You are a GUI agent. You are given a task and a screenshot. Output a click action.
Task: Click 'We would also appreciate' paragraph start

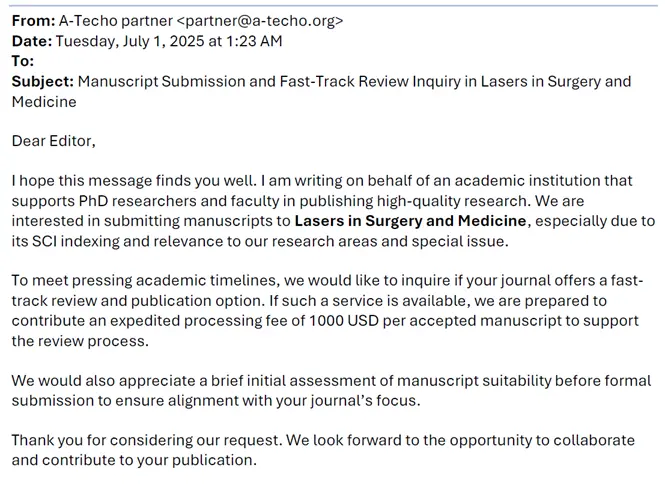pyautogui.click(x=100, y=381)
